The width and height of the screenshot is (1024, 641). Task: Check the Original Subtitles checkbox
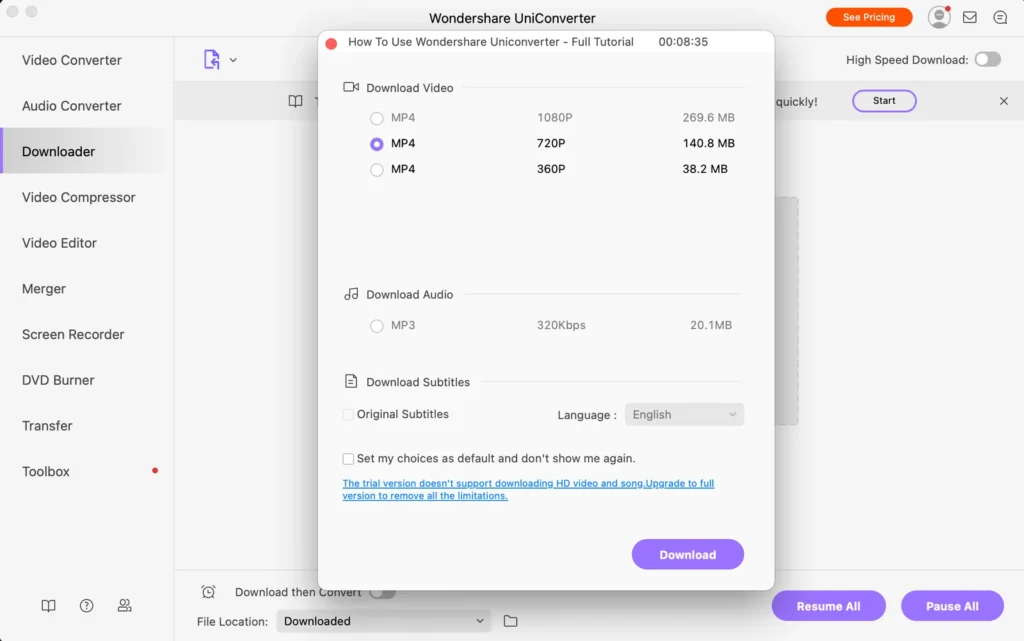[x=348, y=414]
